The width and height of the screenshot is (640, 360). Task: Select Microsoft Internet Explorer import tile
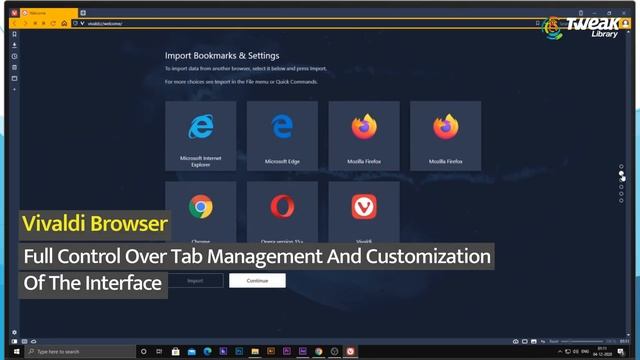coord(201,136)
